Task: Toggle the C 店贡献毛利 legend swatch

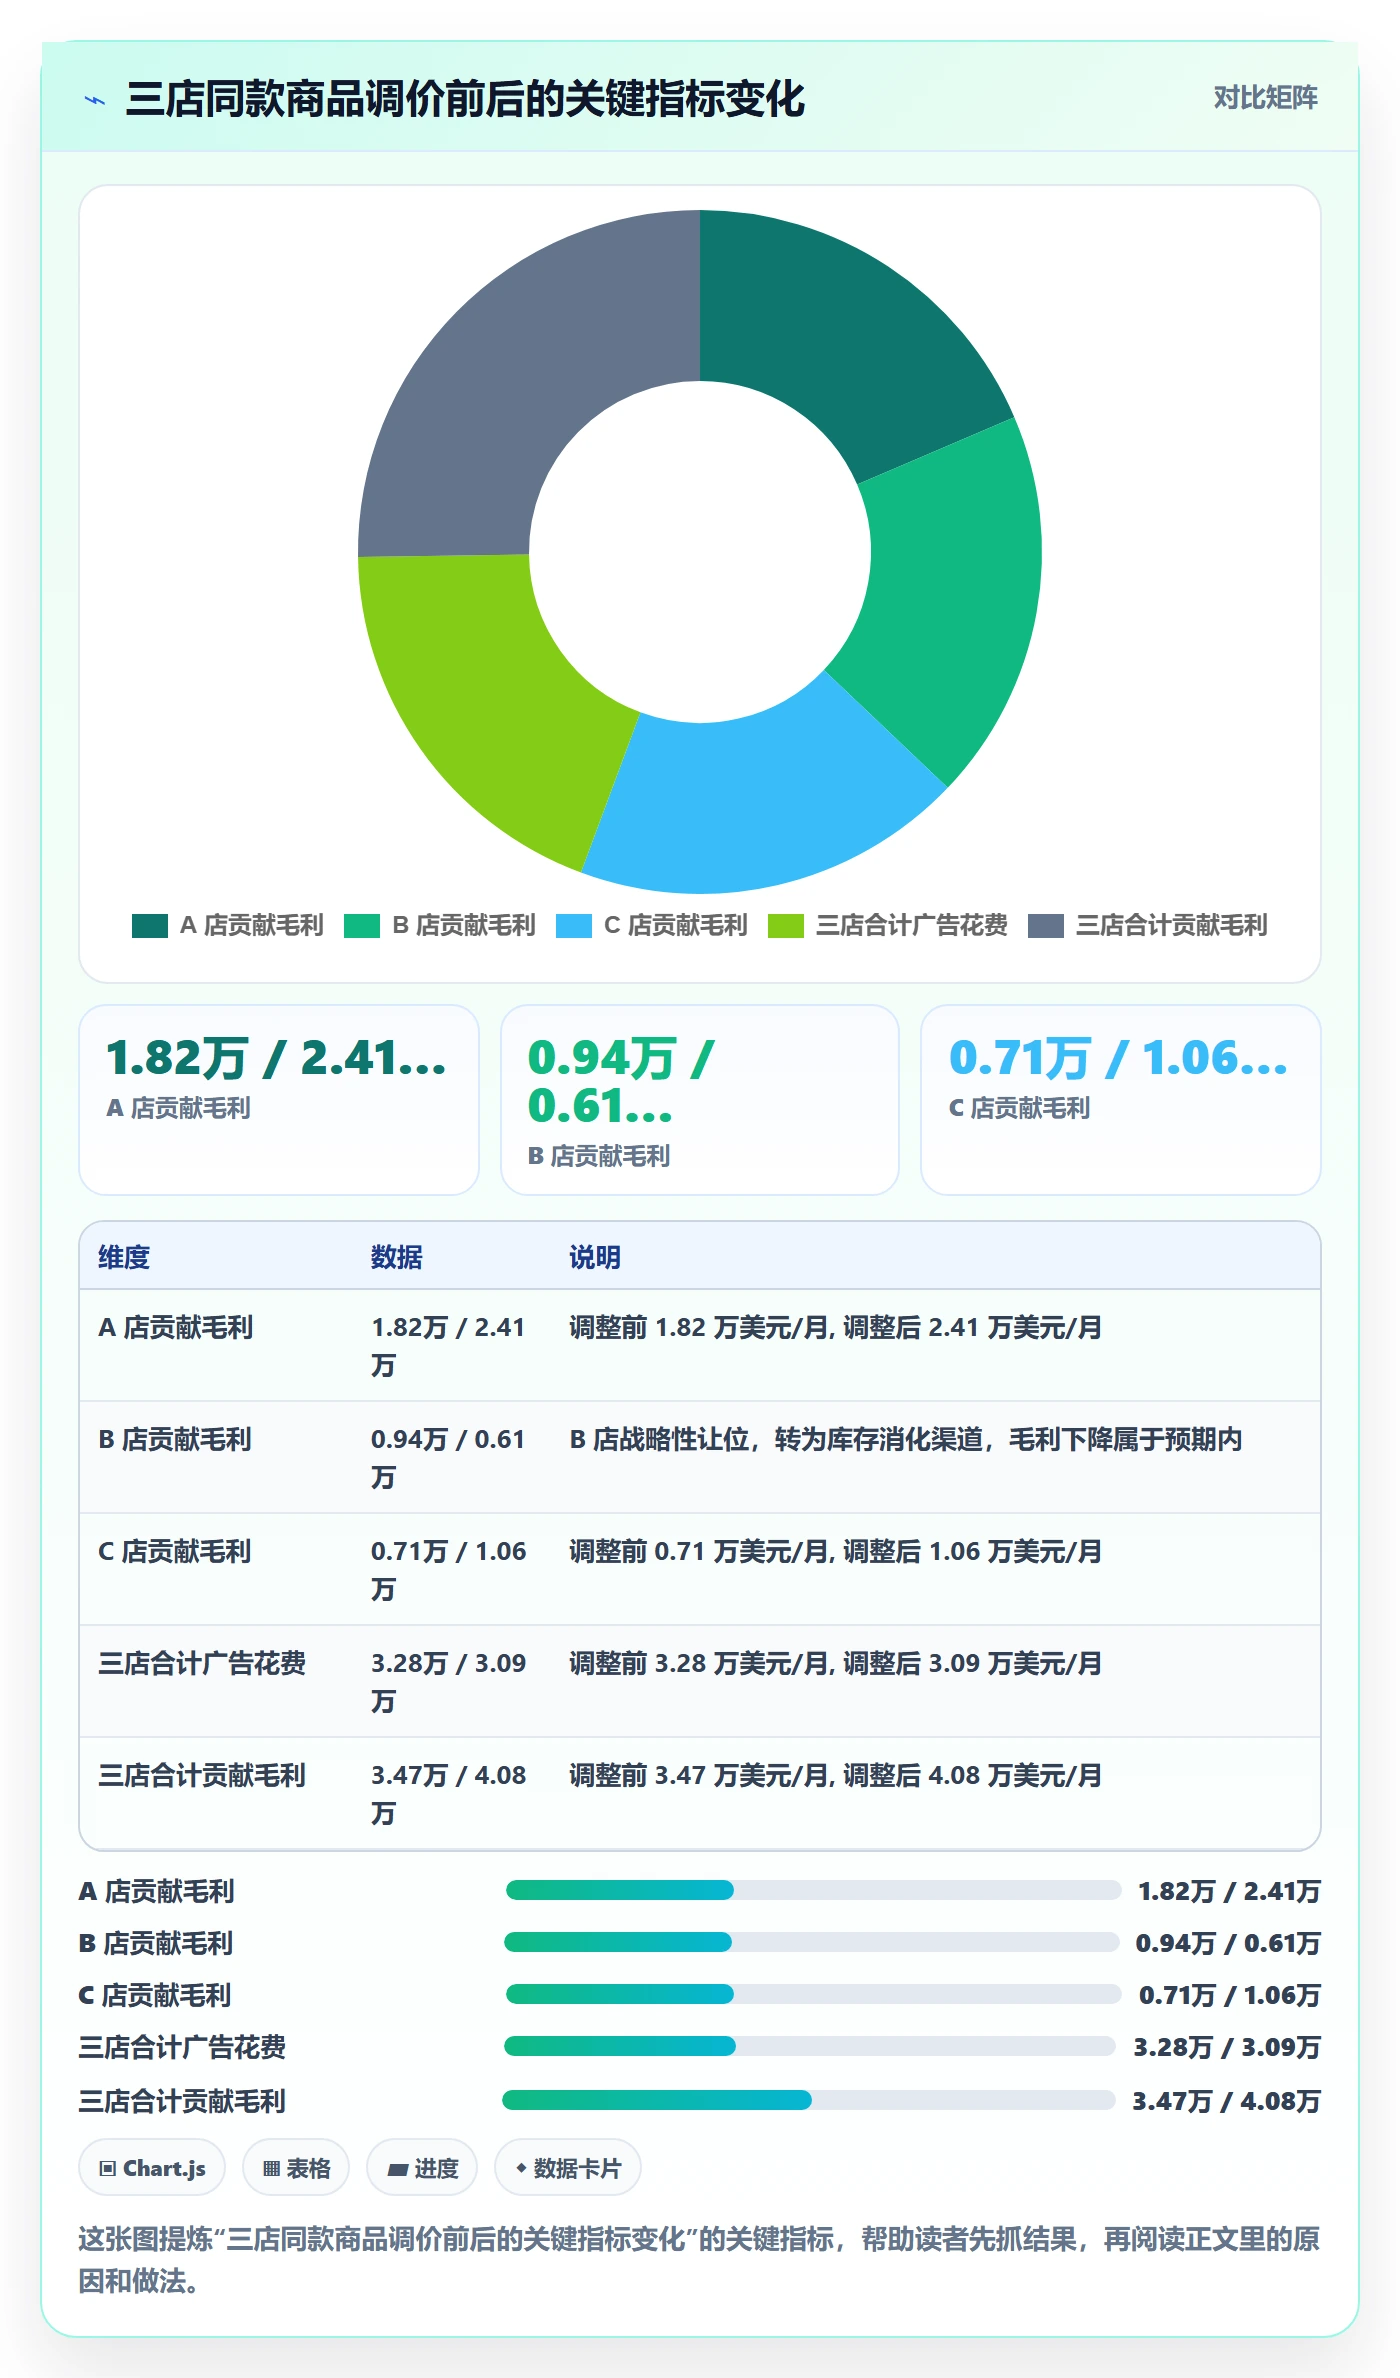Action: point(574,926)
